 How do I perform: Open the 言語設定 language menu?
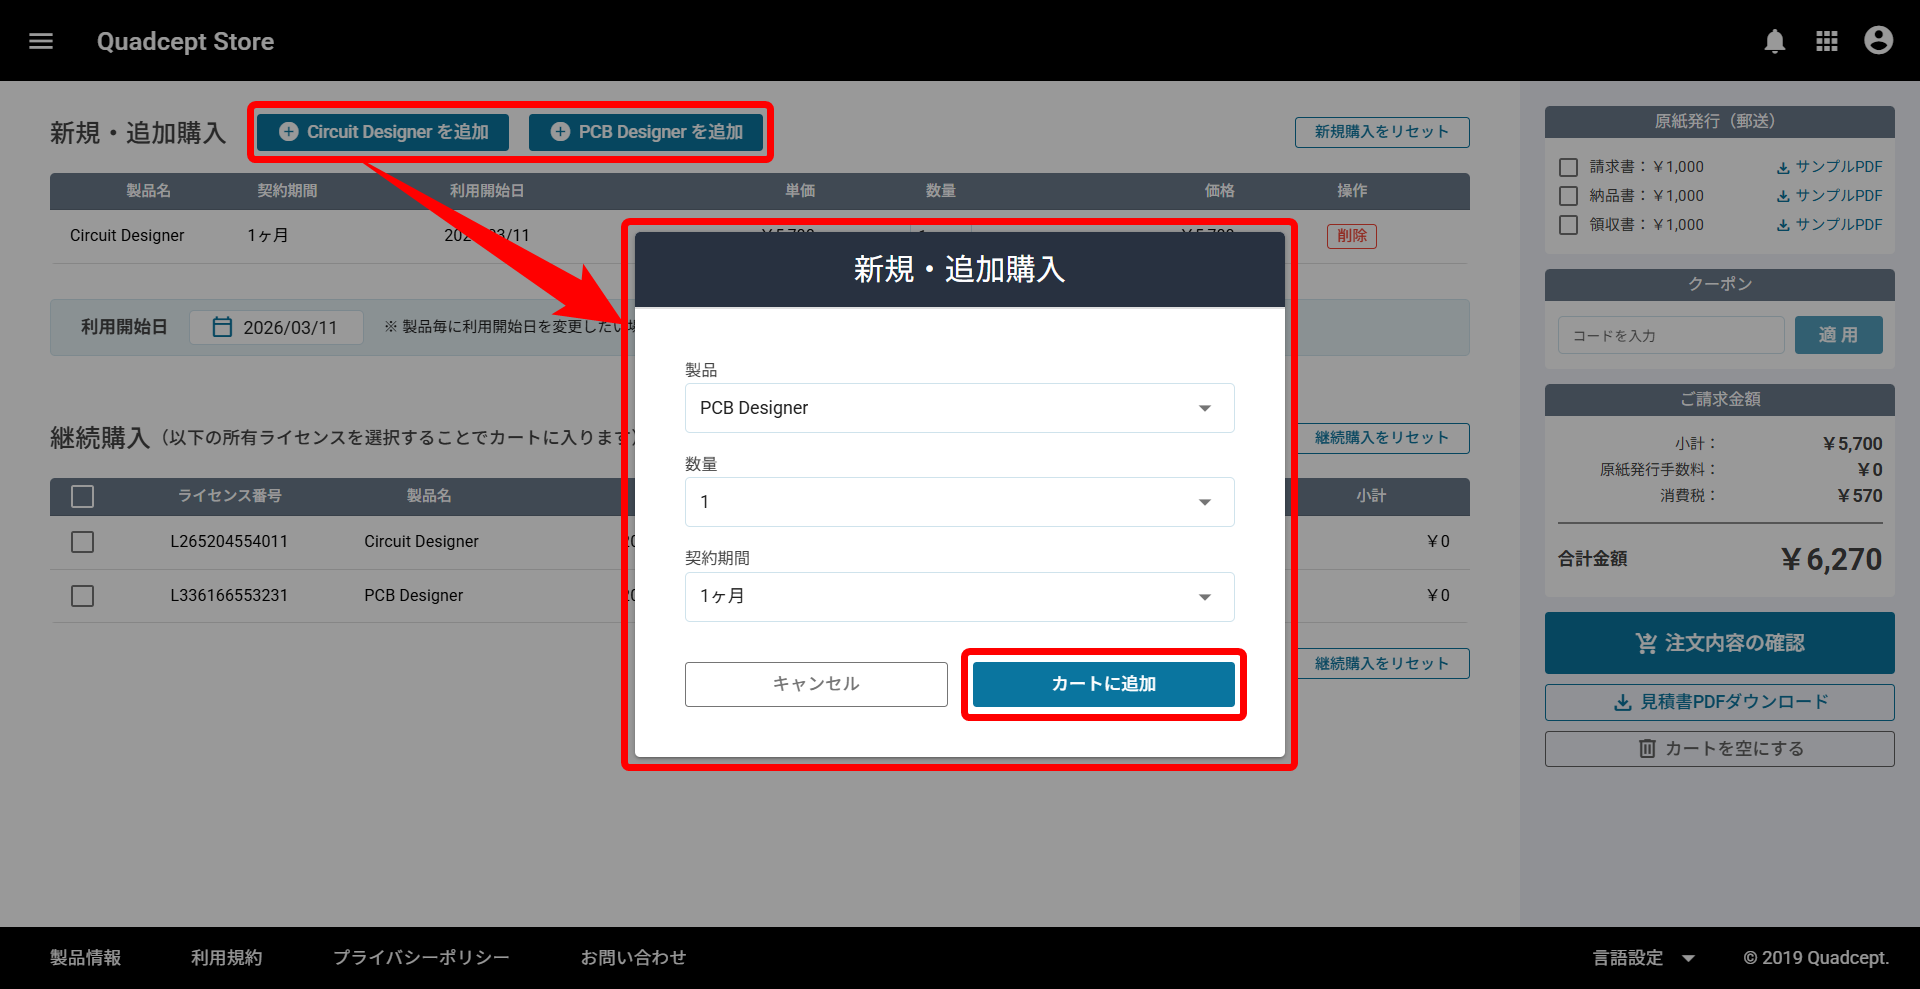coord(1643,958)
